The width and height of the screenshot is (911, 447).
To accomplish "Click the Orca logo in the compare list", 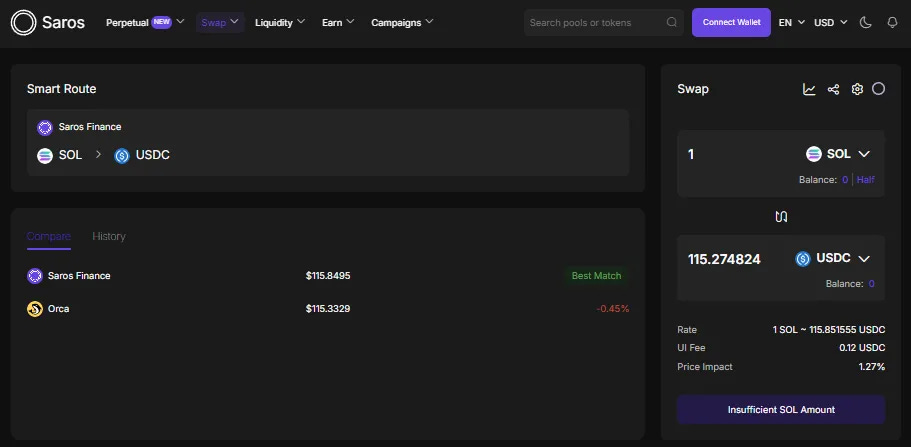I will tap(35, 309).
